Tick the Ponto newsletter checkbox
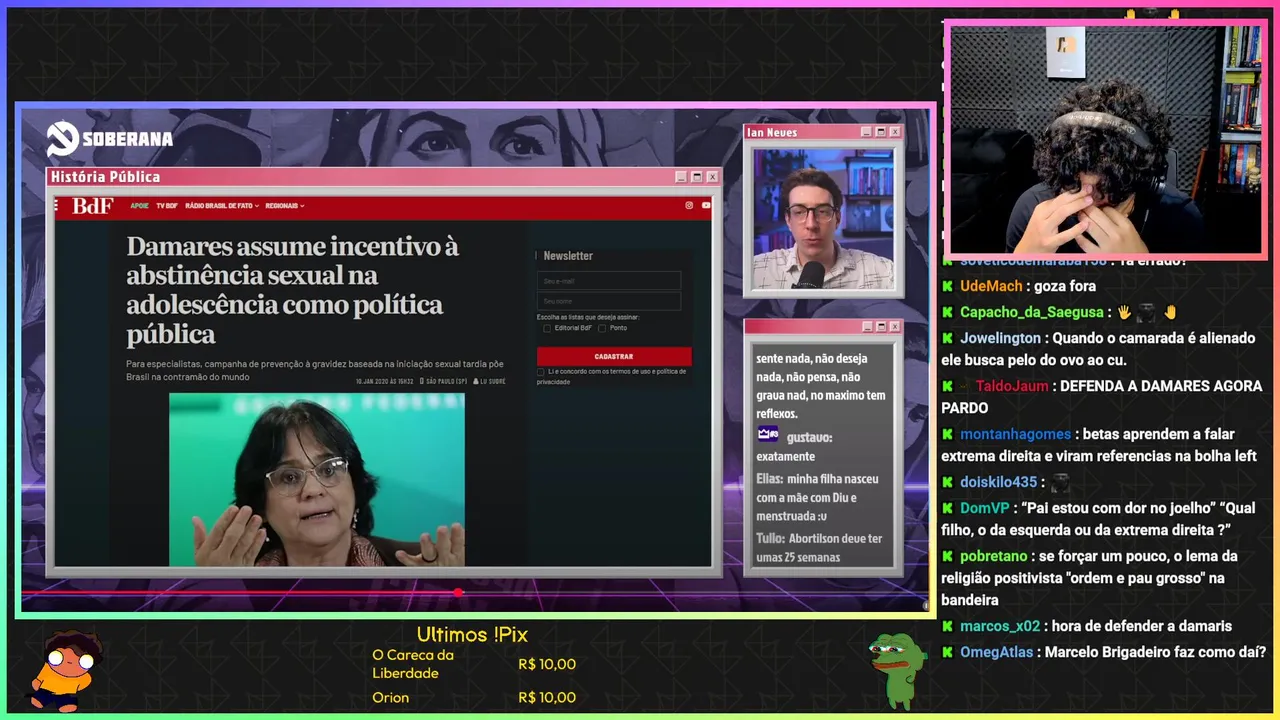The height and width of the screenshot is (720, 1280). coord(602,328)
